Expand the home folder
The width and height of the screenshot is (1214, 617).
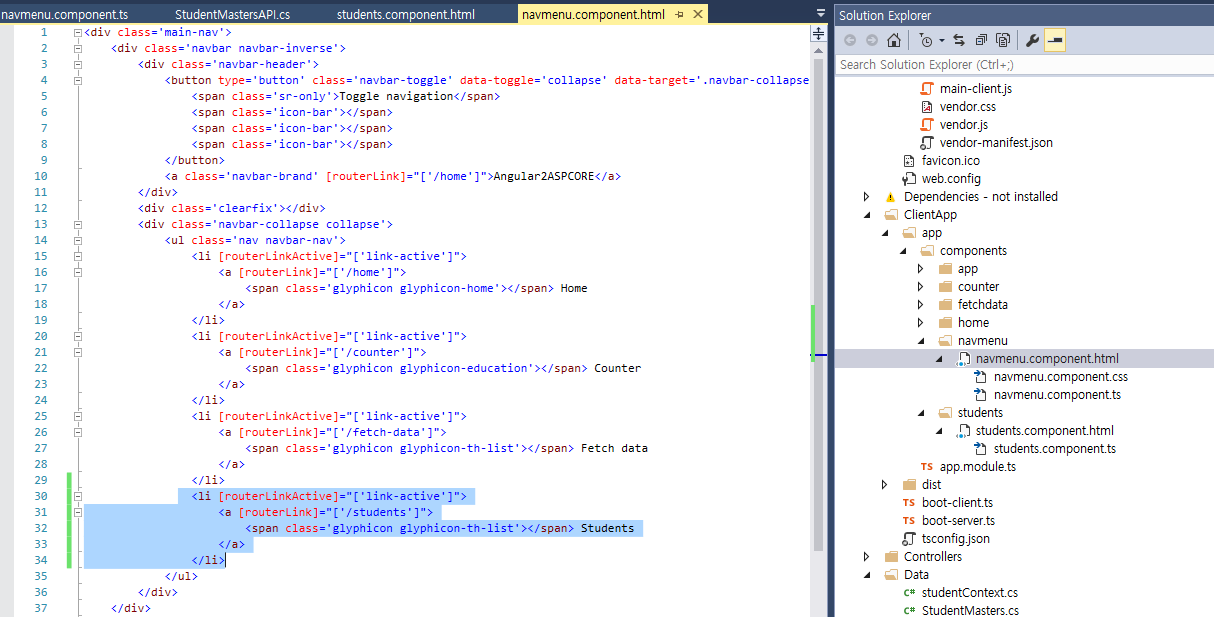pyautogui.click(x=921, y=323)
